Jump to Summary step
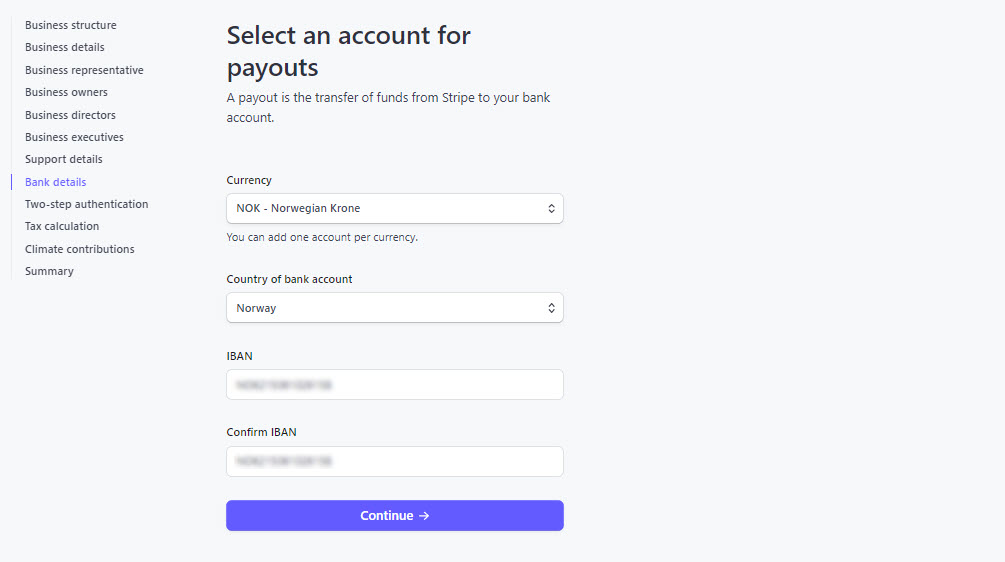Screen dimensions: 1005x562 coord(49,271)
